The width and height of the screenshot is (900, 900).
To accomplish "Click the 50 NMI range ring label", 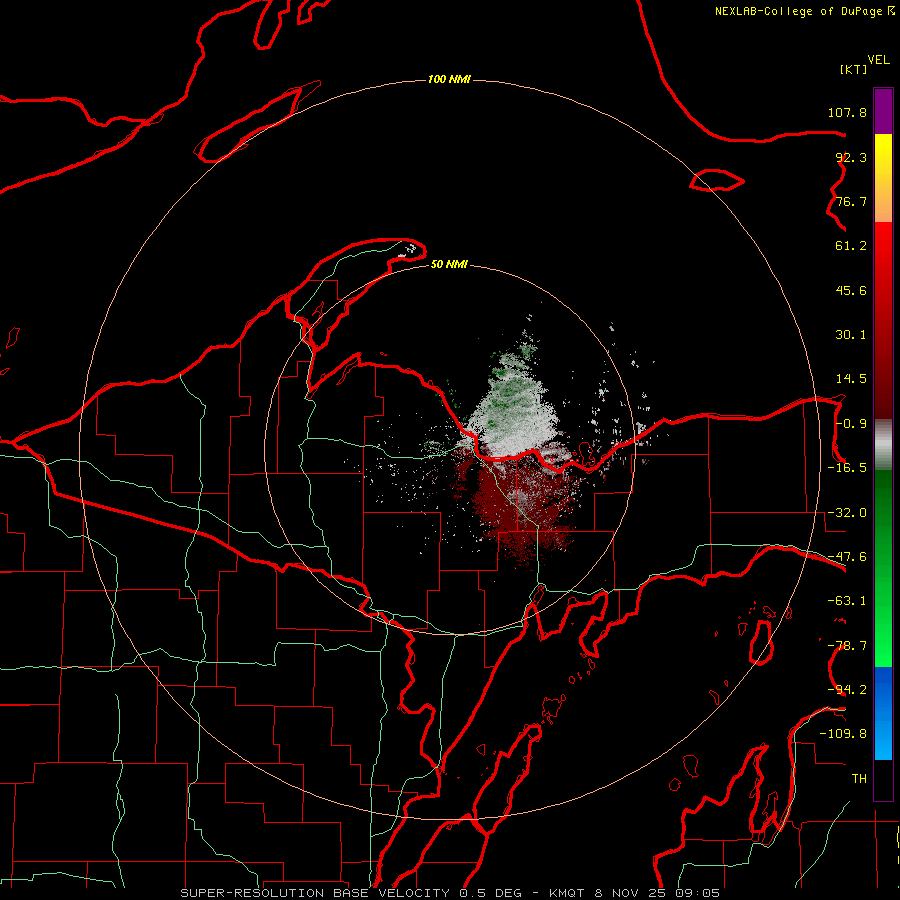I will (449, 264).
